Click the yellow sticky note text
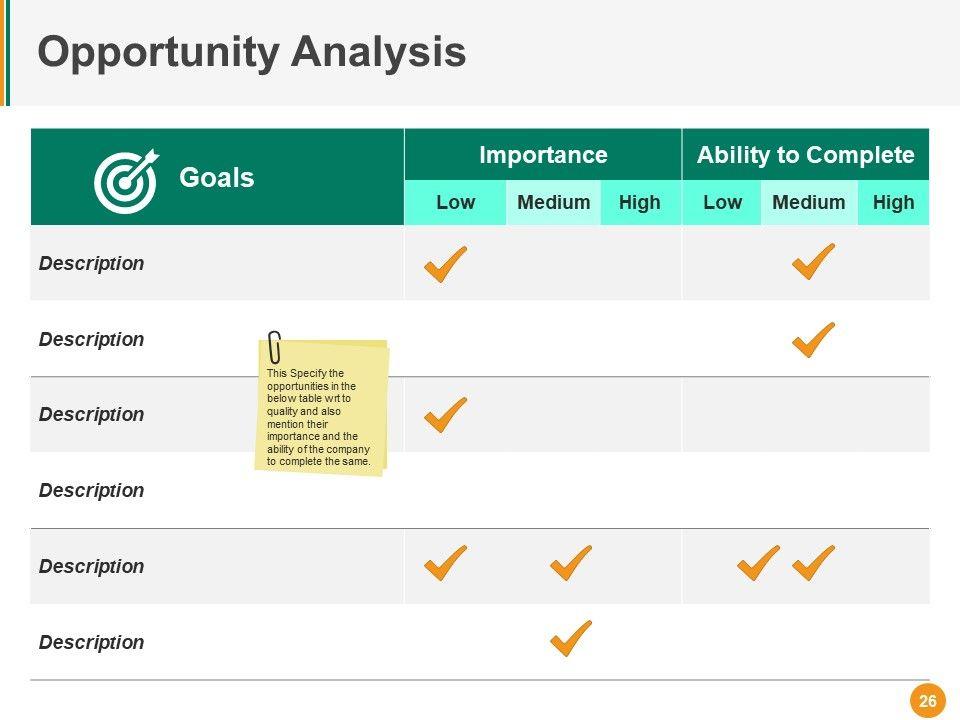 (318, 417)
